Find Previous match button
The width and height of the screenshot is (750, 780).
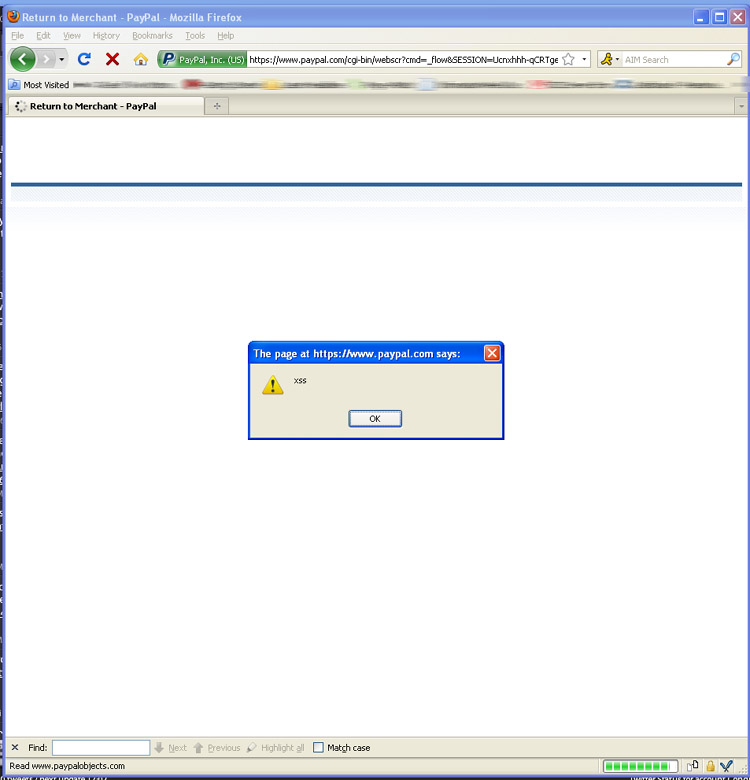coord(216,747)
